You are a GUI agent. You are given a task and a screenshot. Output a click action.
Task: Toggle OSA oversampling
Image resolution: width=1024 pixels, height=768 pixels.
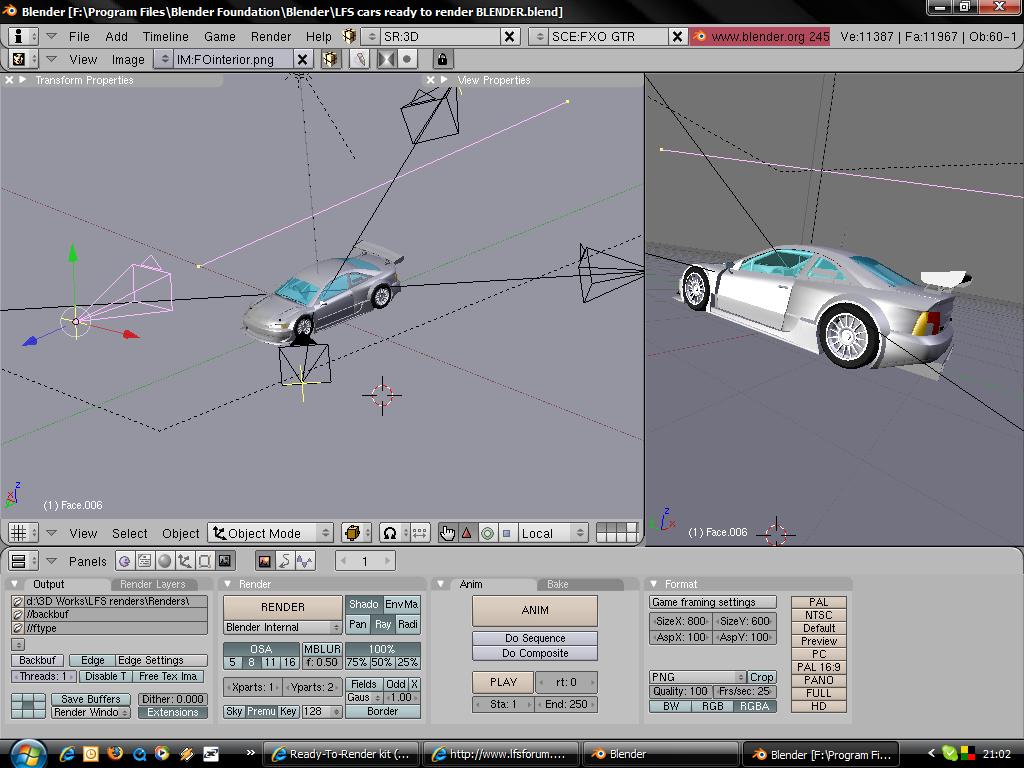261,649
